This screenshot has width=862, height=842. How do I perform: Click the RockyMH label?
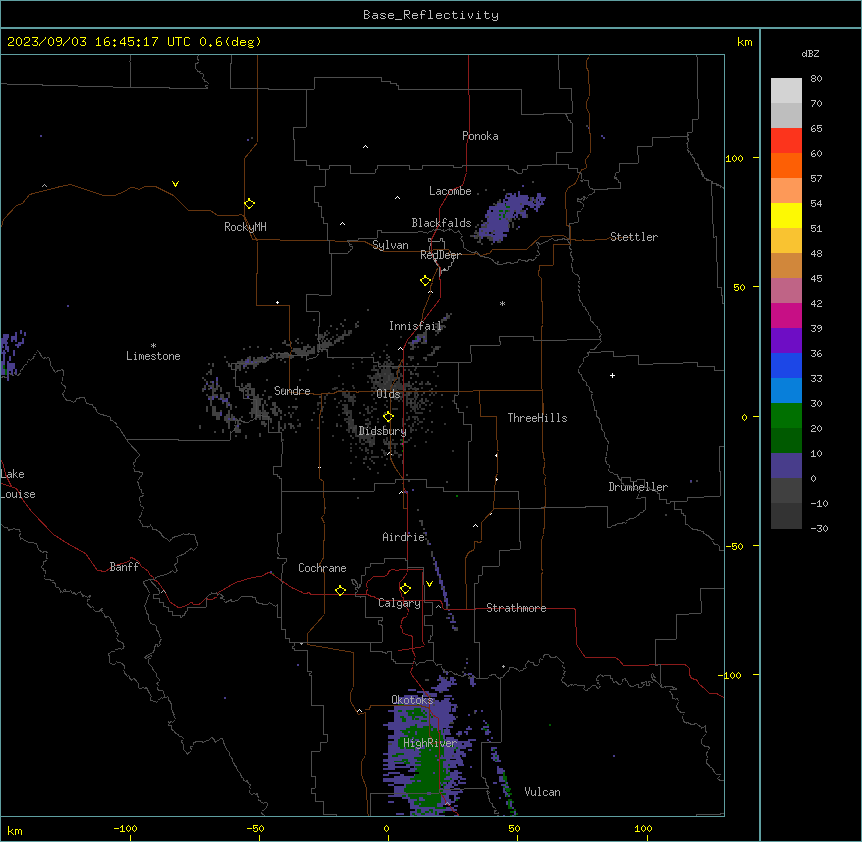pos(245,227)
